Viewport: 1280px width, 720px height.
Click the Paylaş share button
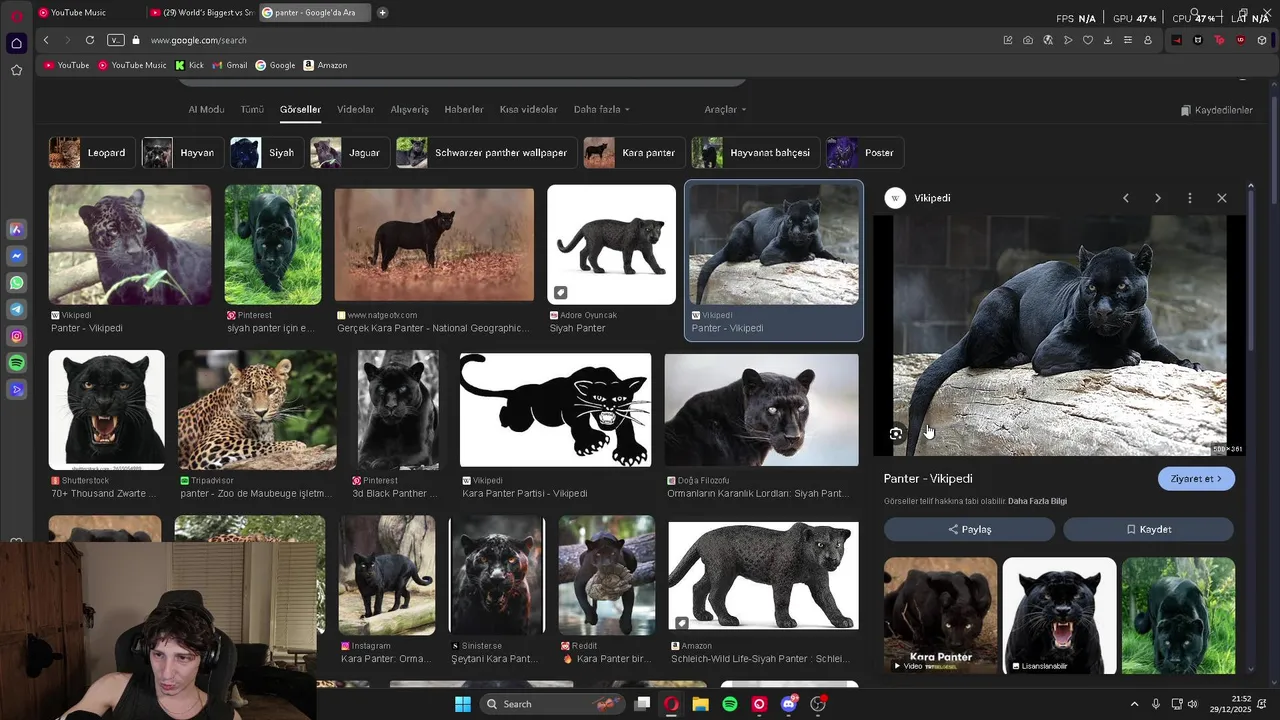coord(969,529)
